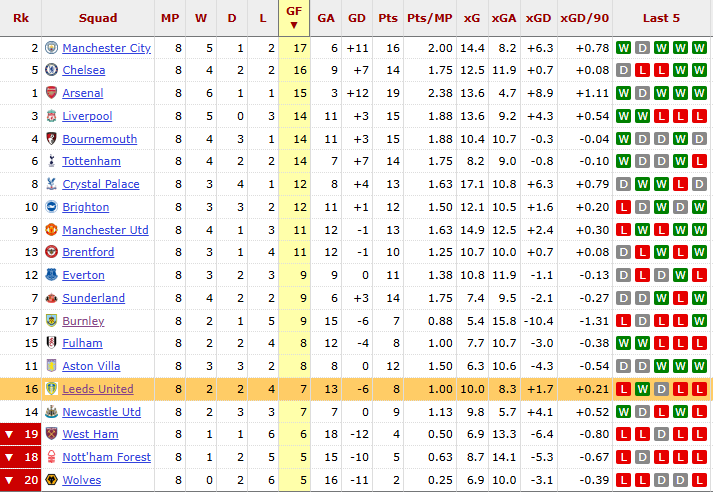The height and width of the screenshot is (493, 713).
Task: Sort table by GF column header
Action: [x=293, y=18]
